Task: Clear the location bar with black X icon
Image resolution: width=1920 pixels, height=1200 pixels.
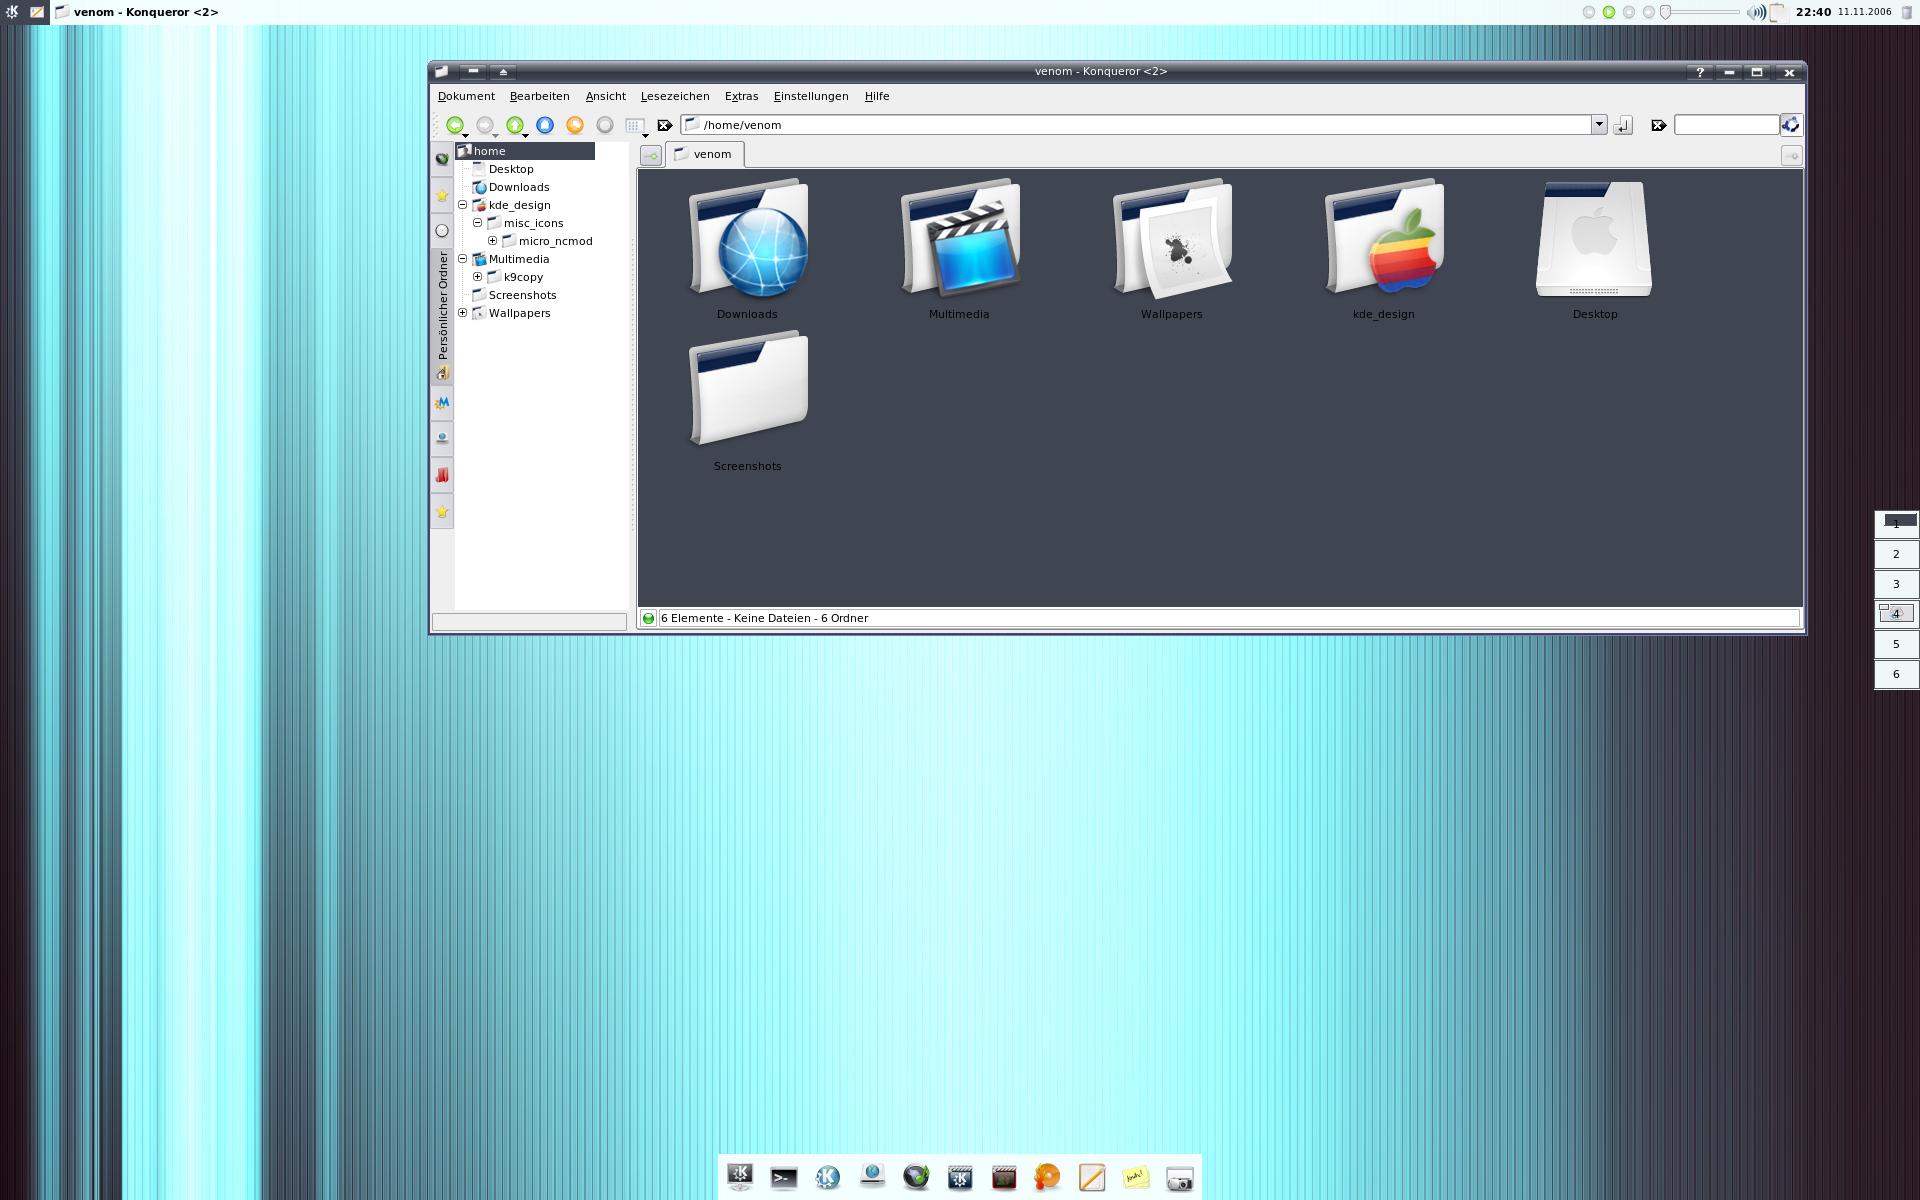Action: [664, 125]
